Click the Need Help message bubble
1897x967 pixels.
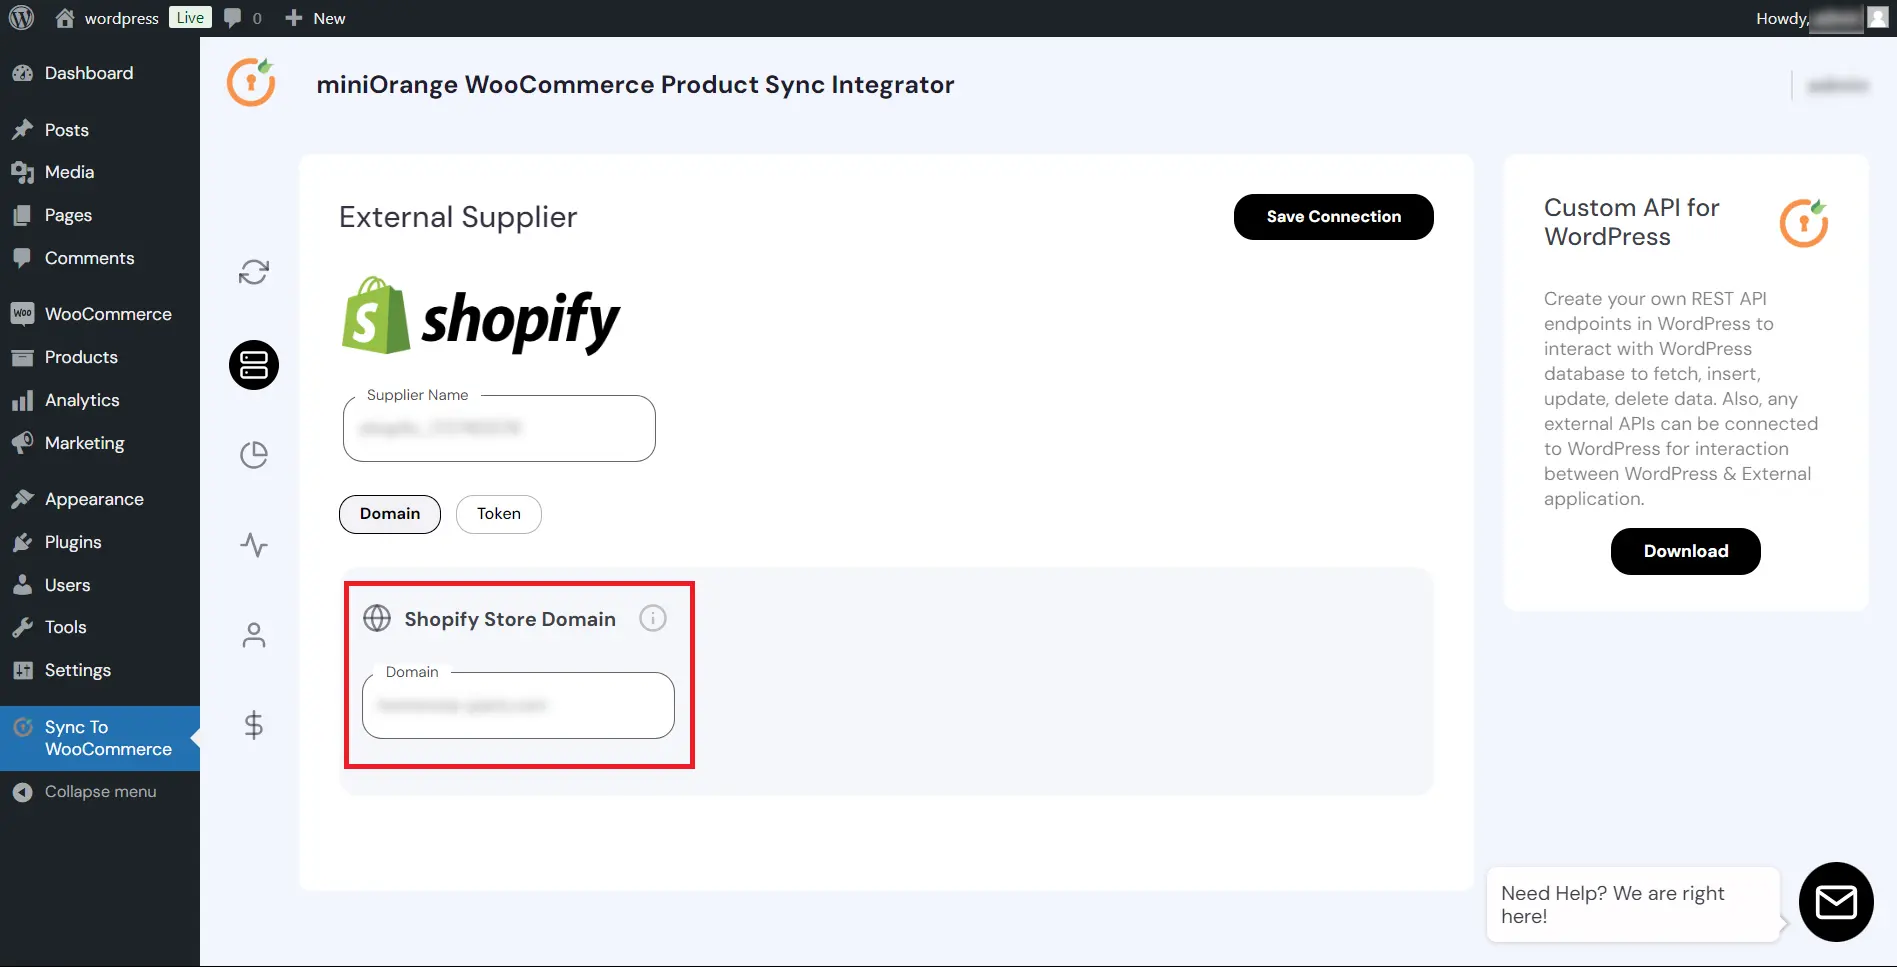pos(1633,905)
